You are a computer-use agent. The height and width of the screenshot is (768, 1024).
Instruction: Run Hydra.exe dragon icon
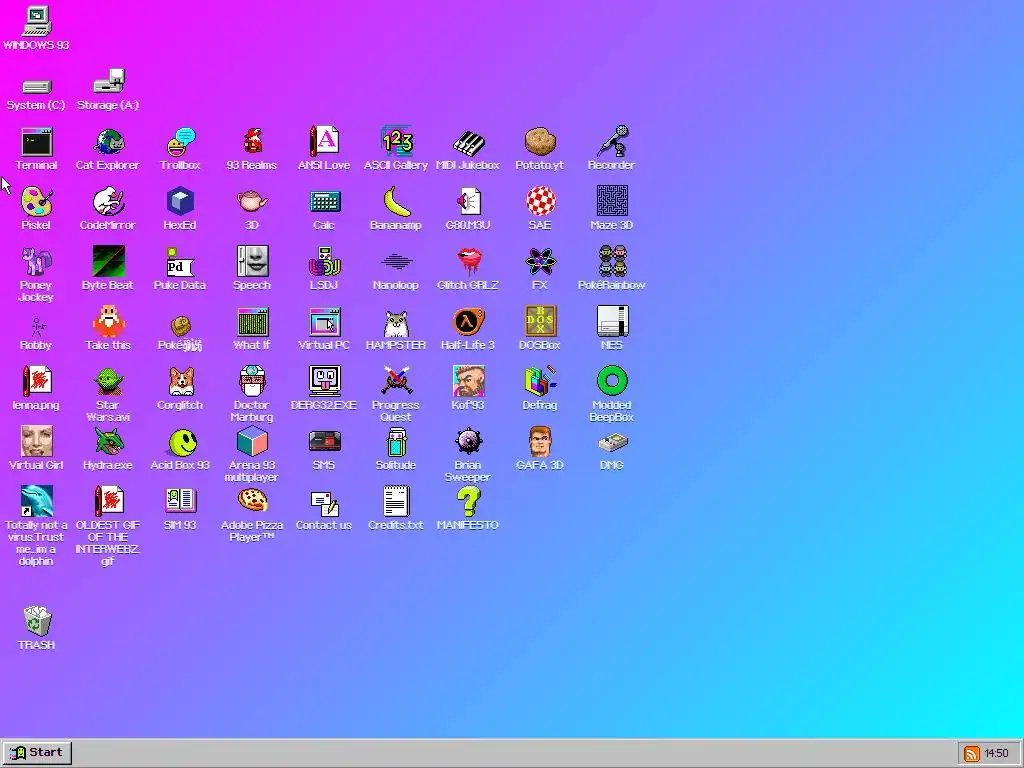pyautogui.click(x=108, y=442)
